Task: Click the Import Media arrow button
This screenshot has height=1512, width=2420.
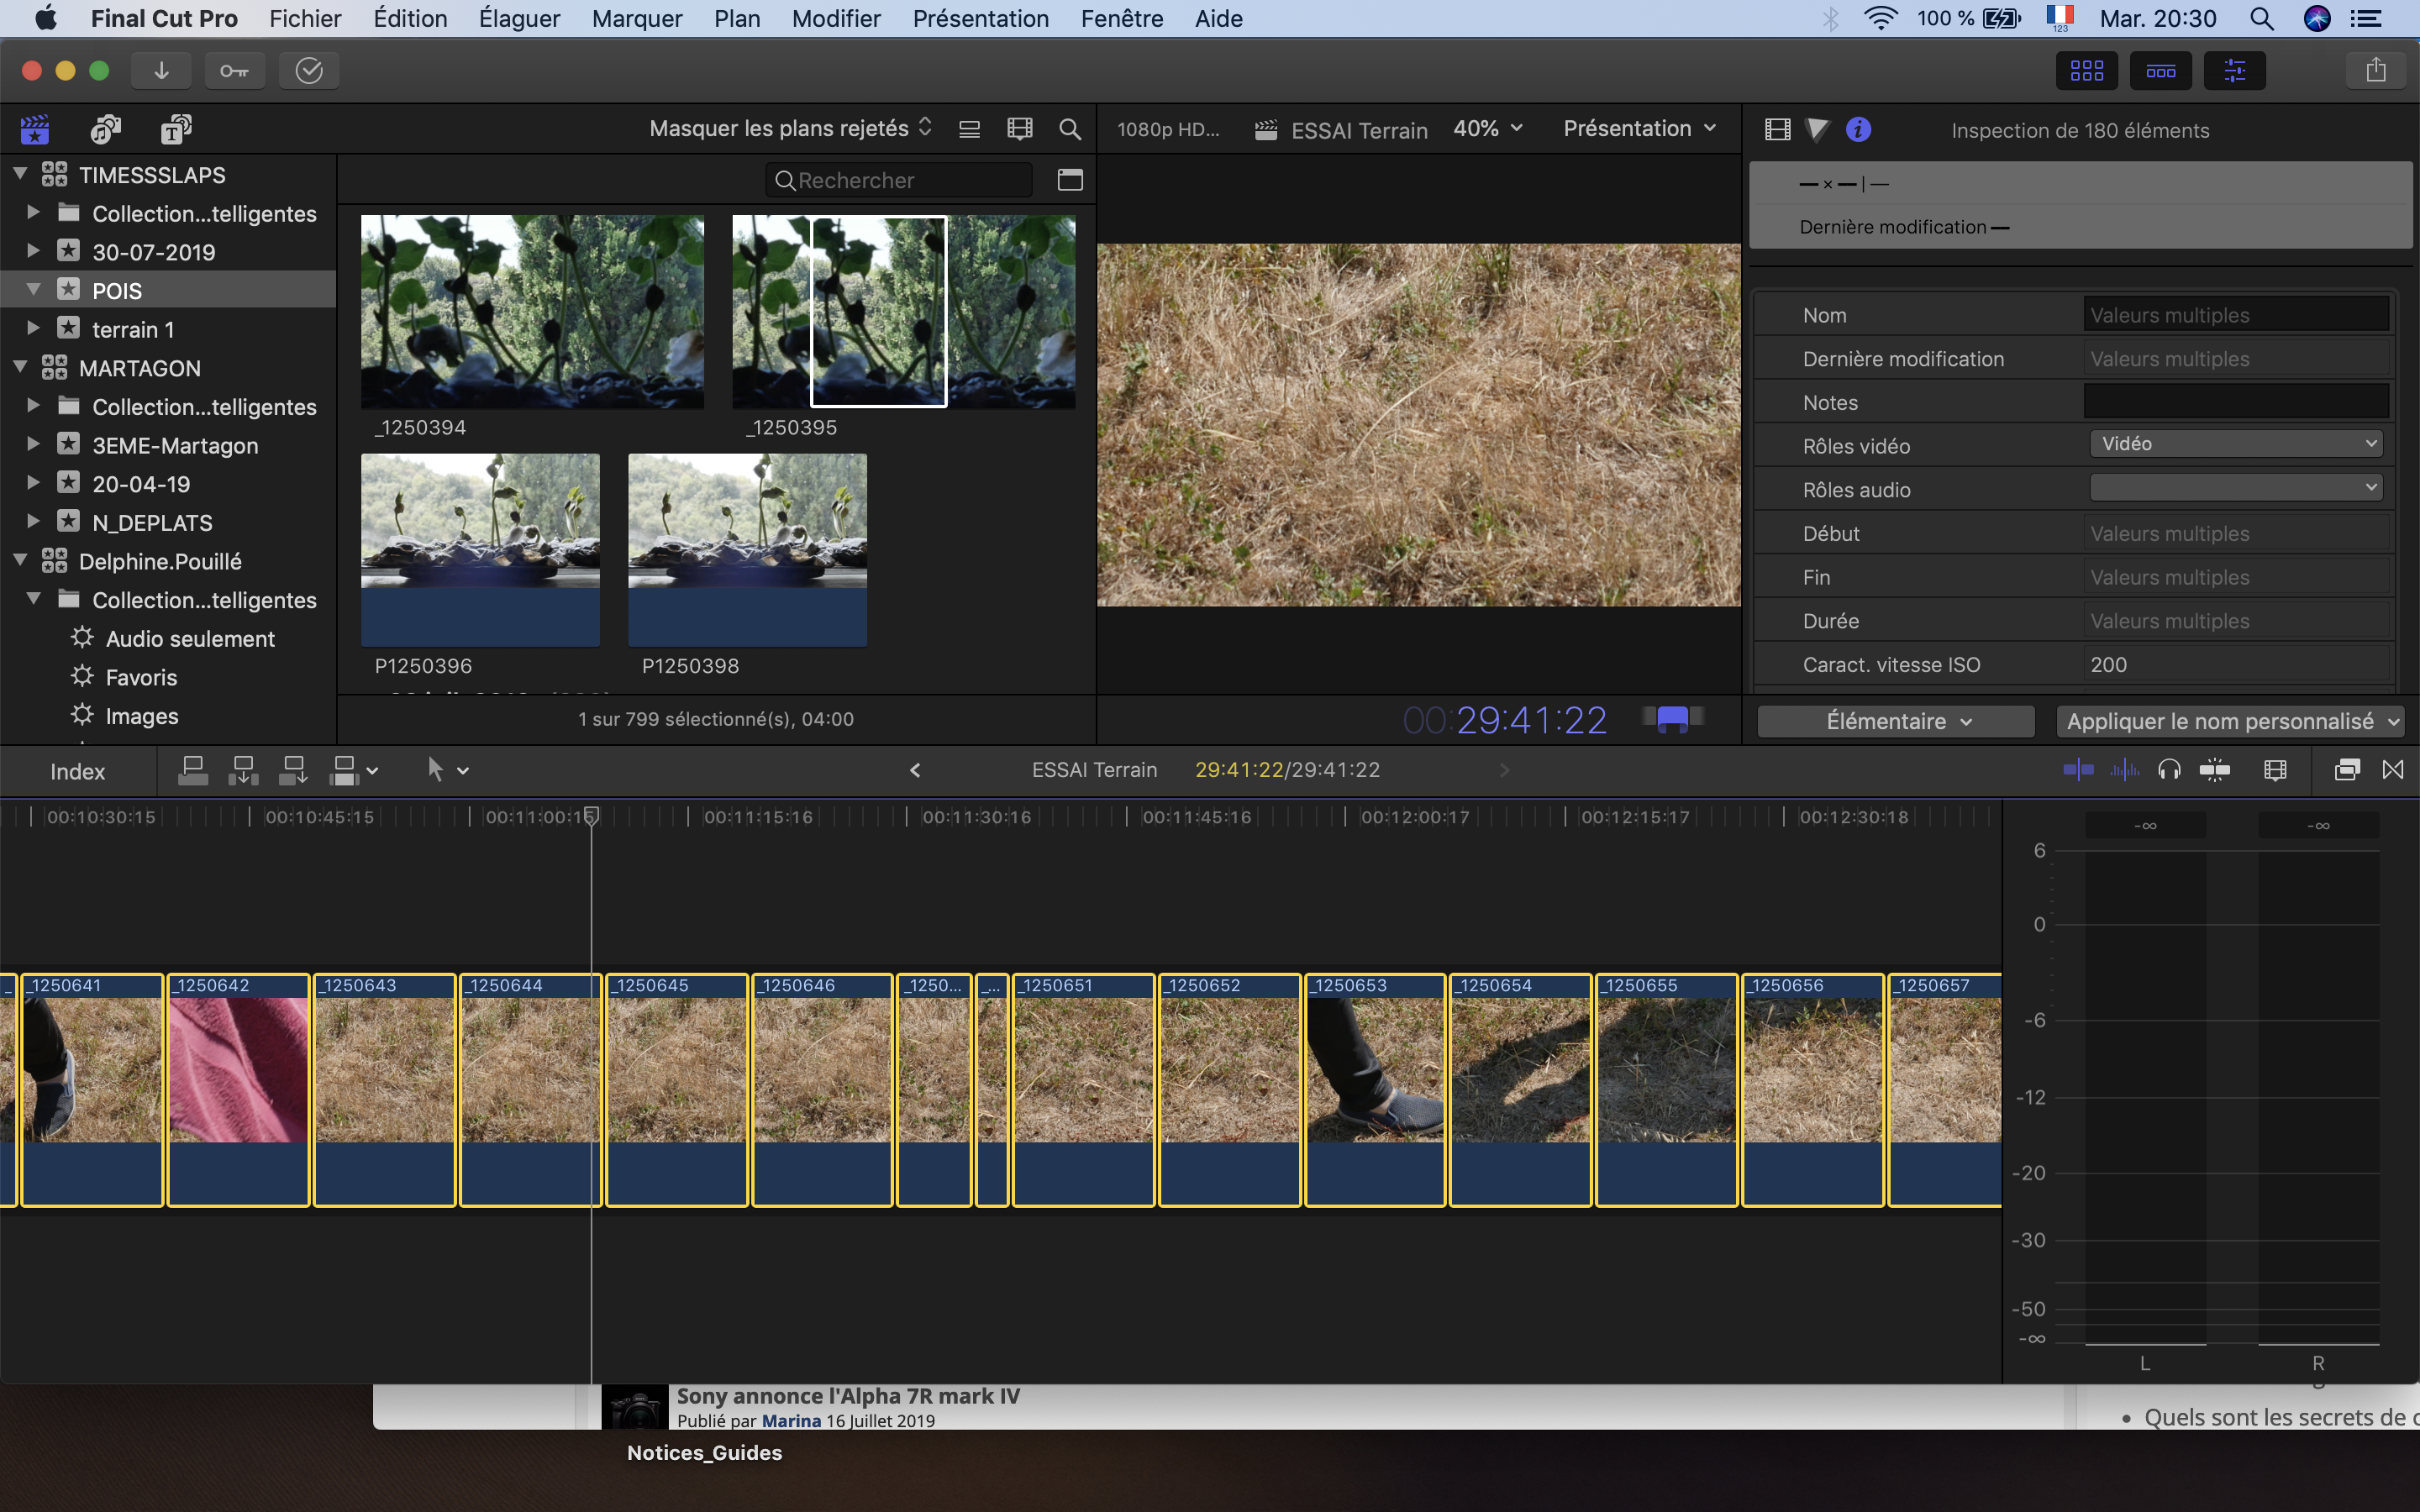Action: click(161, 71)
